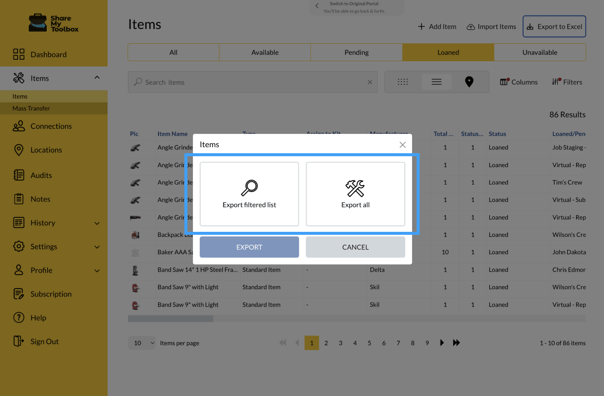Sort by the Pic column header
The width and height of the screenshot is (604, 396).
click(134, 134)
